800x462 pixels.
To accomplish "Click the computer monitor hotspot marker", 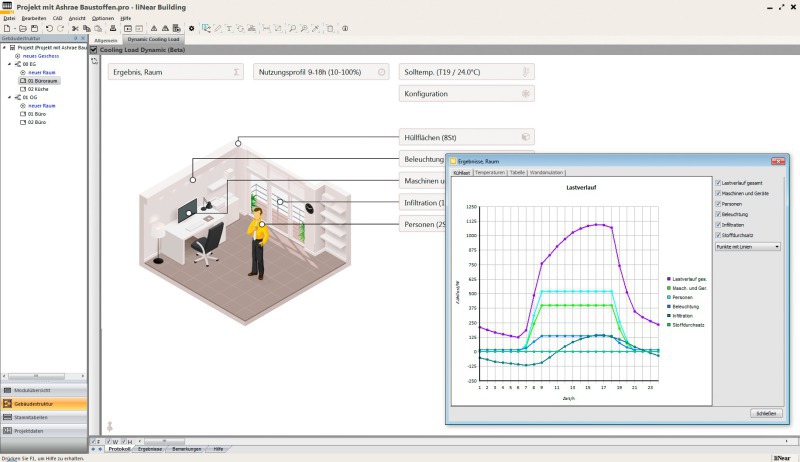I will pyautogui.click(x=189, y=213).
